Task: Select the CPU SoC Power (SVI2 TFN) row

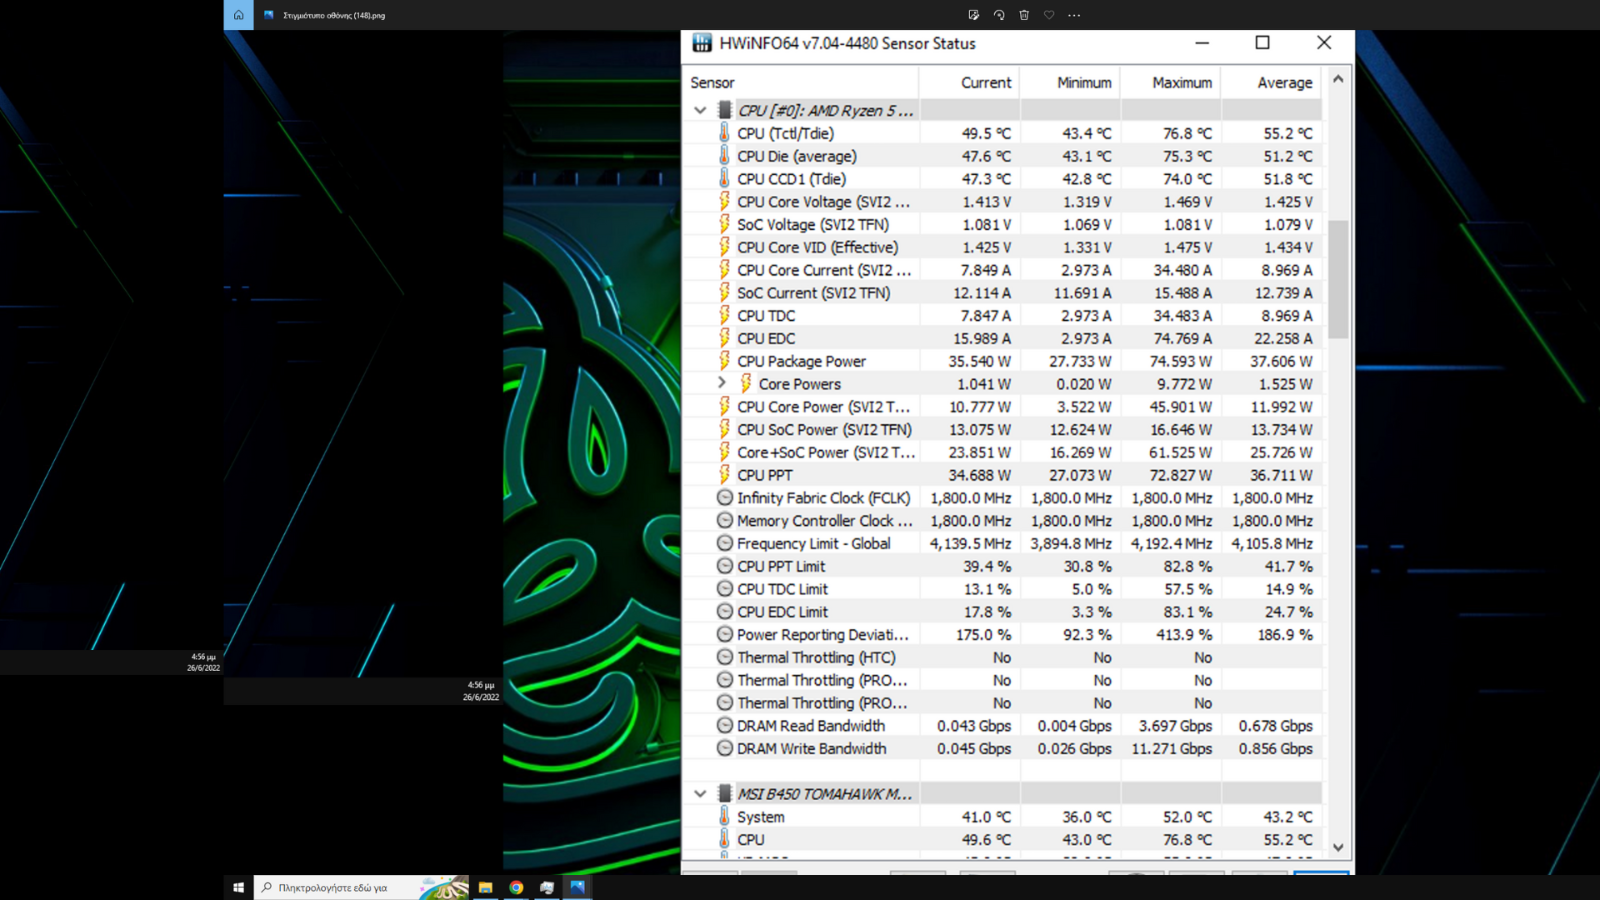Action: click(x=1002, y=429)
